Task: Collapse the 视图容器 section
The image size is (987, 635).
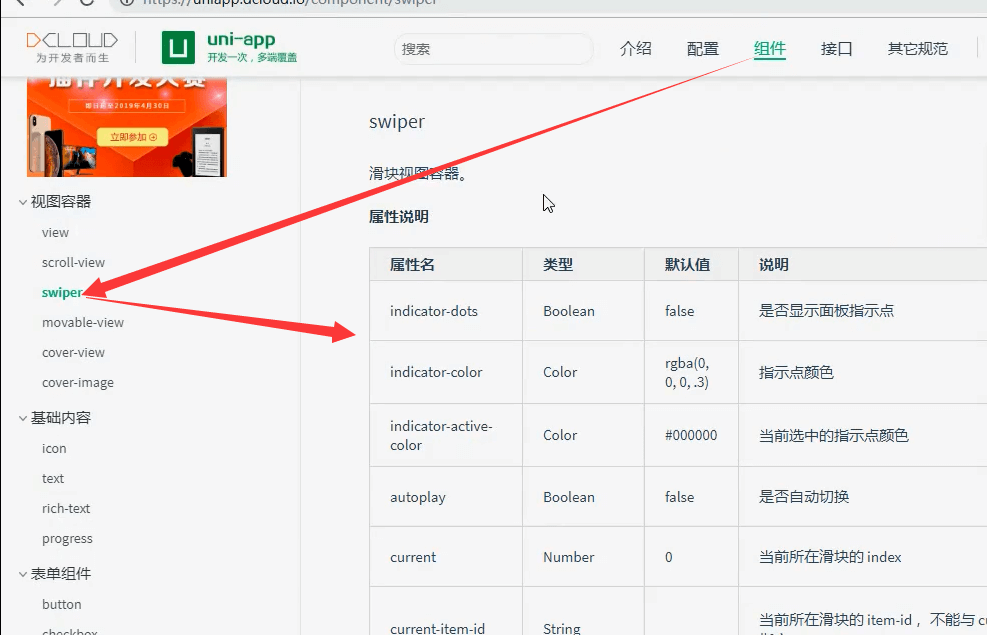Action: click(x=55, y=201)
